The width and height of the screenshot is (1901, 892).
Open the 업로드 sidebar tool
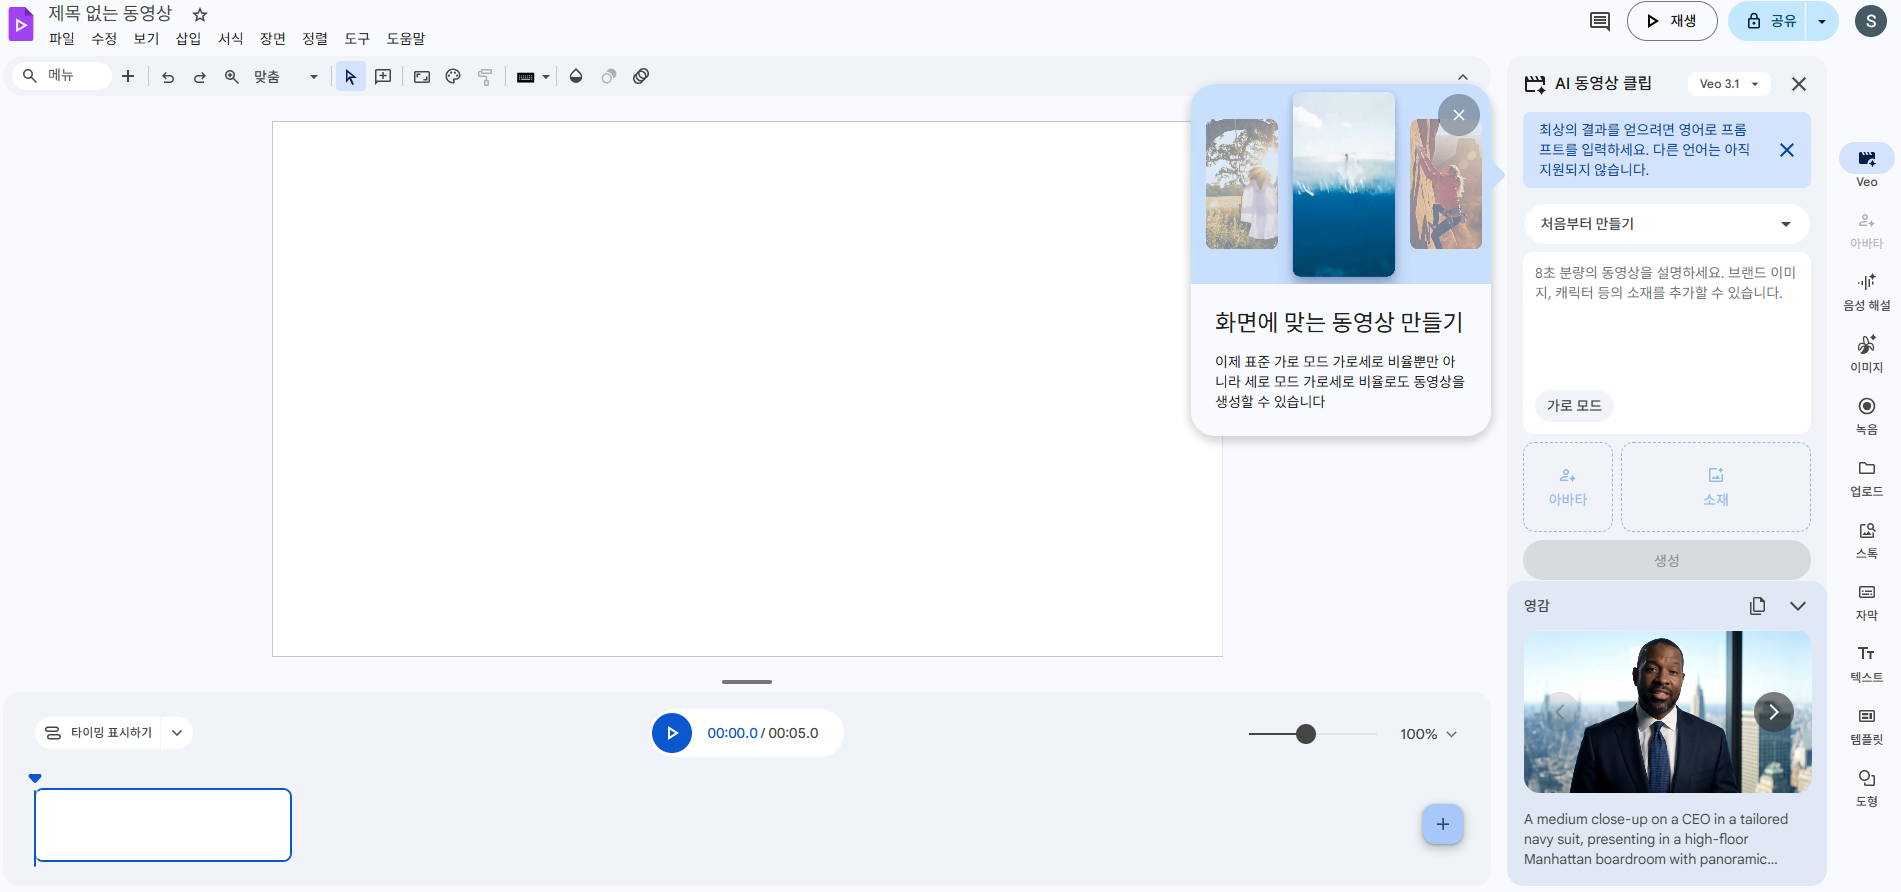pyautogui.click(x=1866, y=477)
